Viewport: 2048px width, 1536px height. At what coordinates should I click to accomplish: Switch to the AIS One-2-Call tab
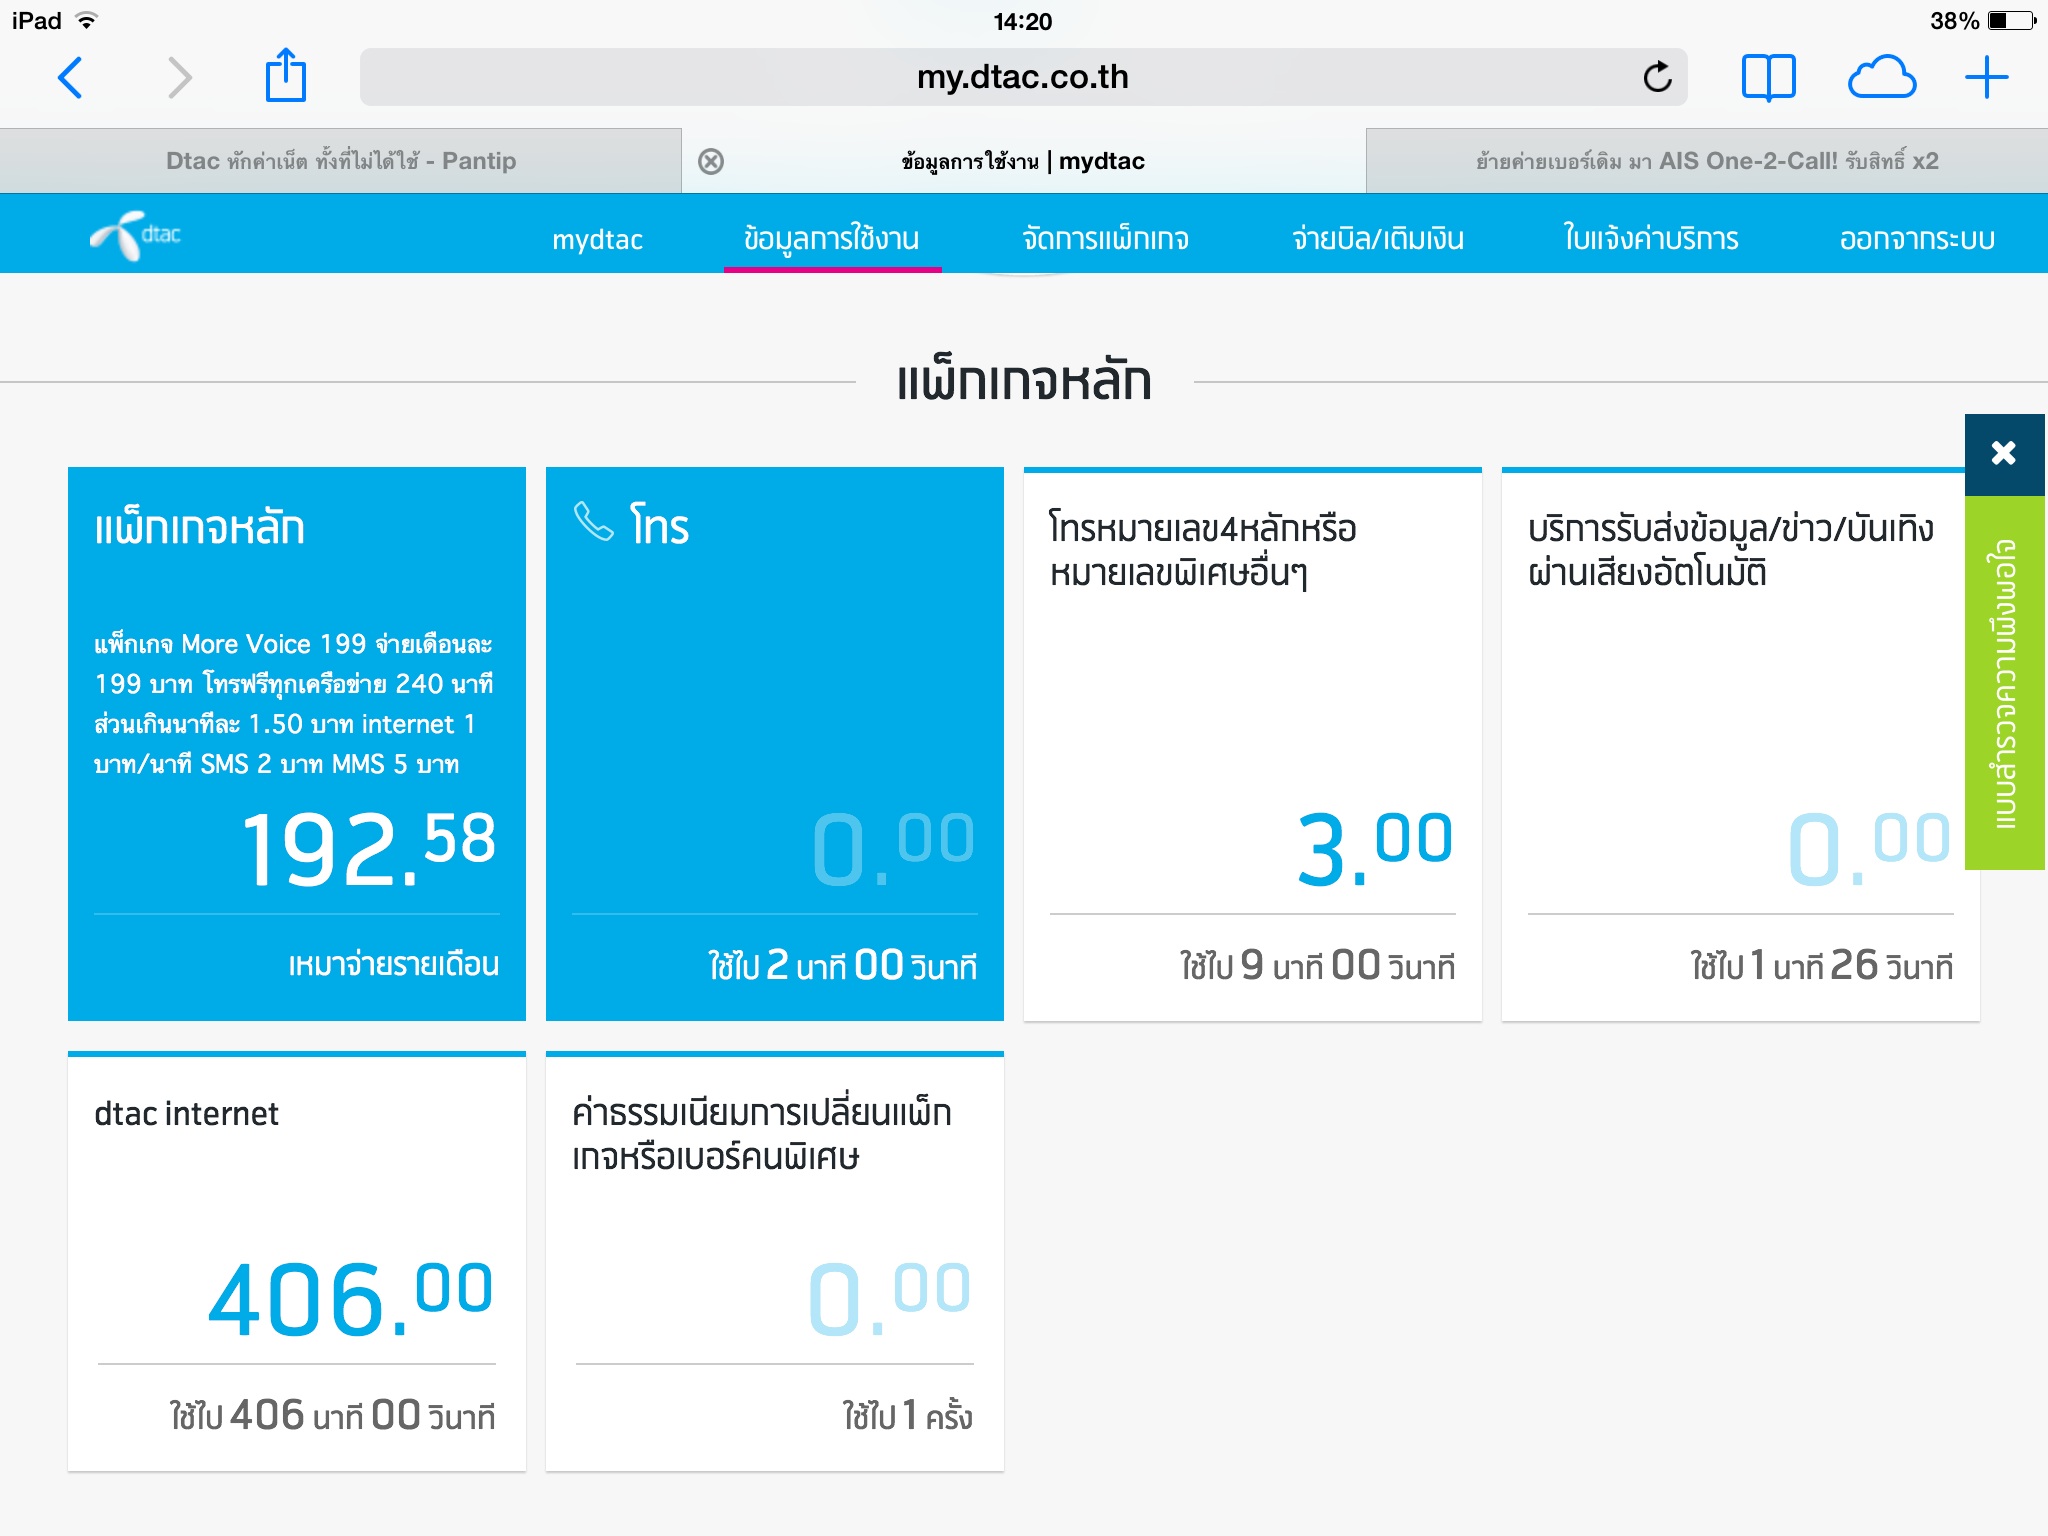click(1706, 161)
